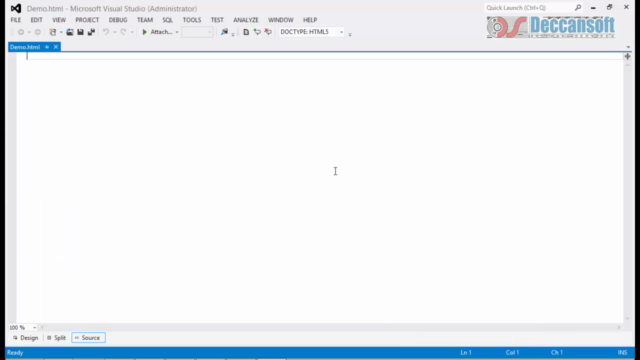Restore down the Visual Studio window
Screen dimensions: 640x360
tap(609, 7)
